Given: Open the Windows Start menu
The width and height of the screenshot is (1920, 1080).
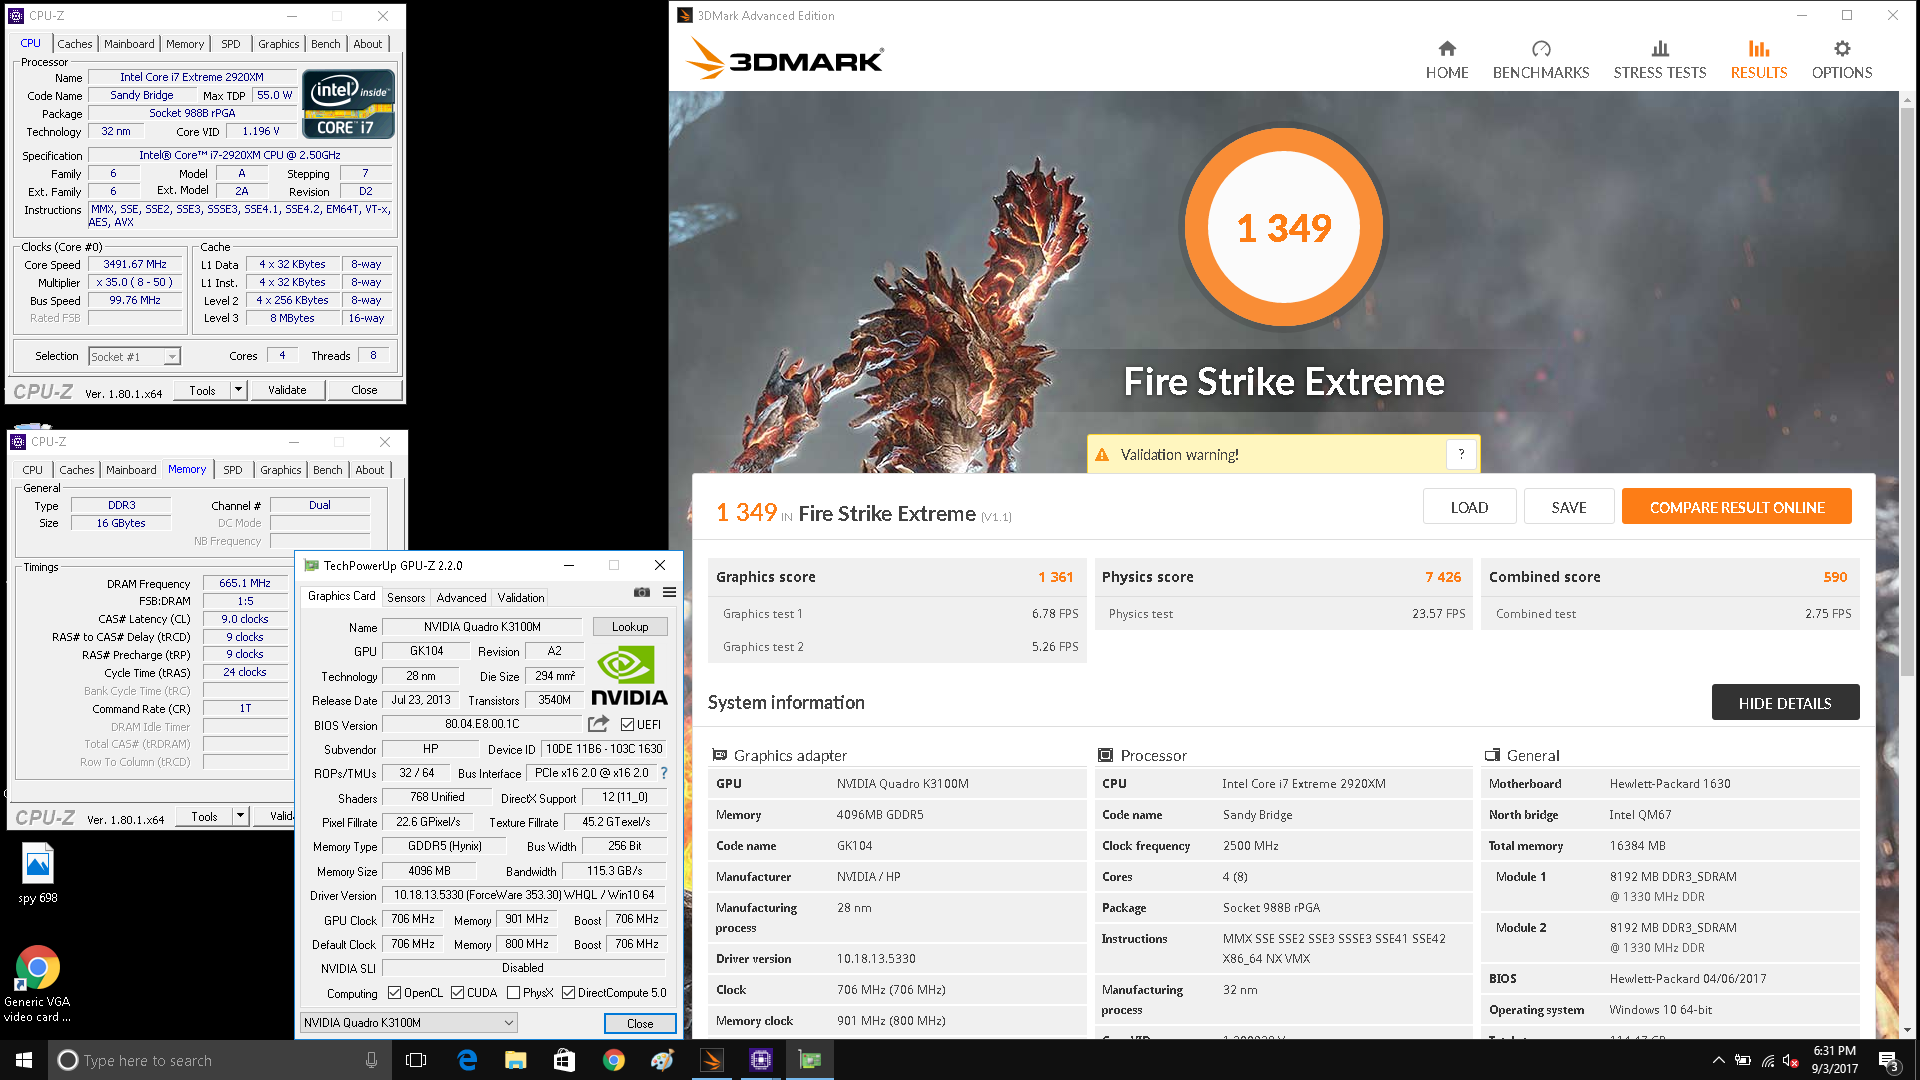Looking at the screenshot, I should [24, 1060].
